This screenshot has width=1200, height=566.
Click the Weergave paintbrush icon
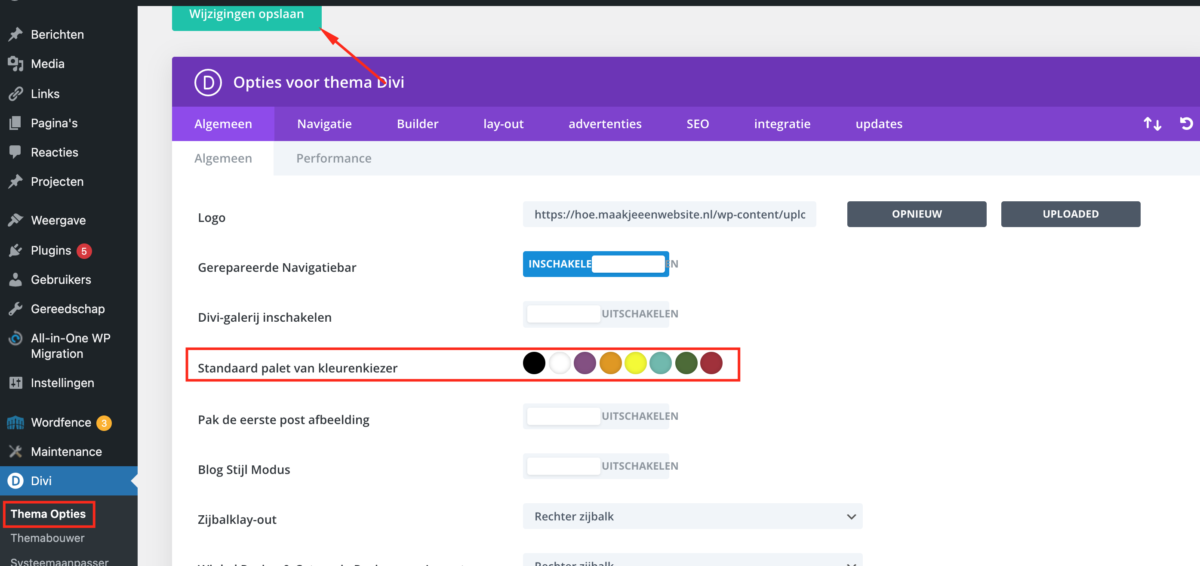[15, 220]
